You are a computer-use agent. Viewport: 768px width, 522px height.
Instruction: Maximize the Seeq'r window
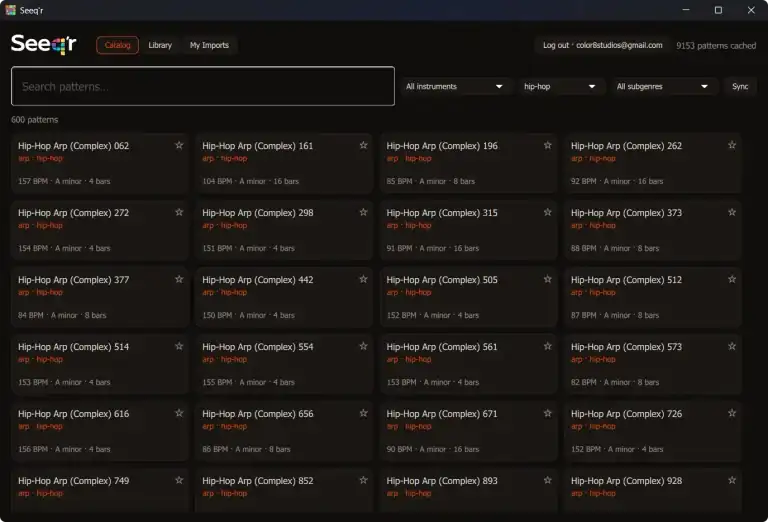click(x=718, y=10)
